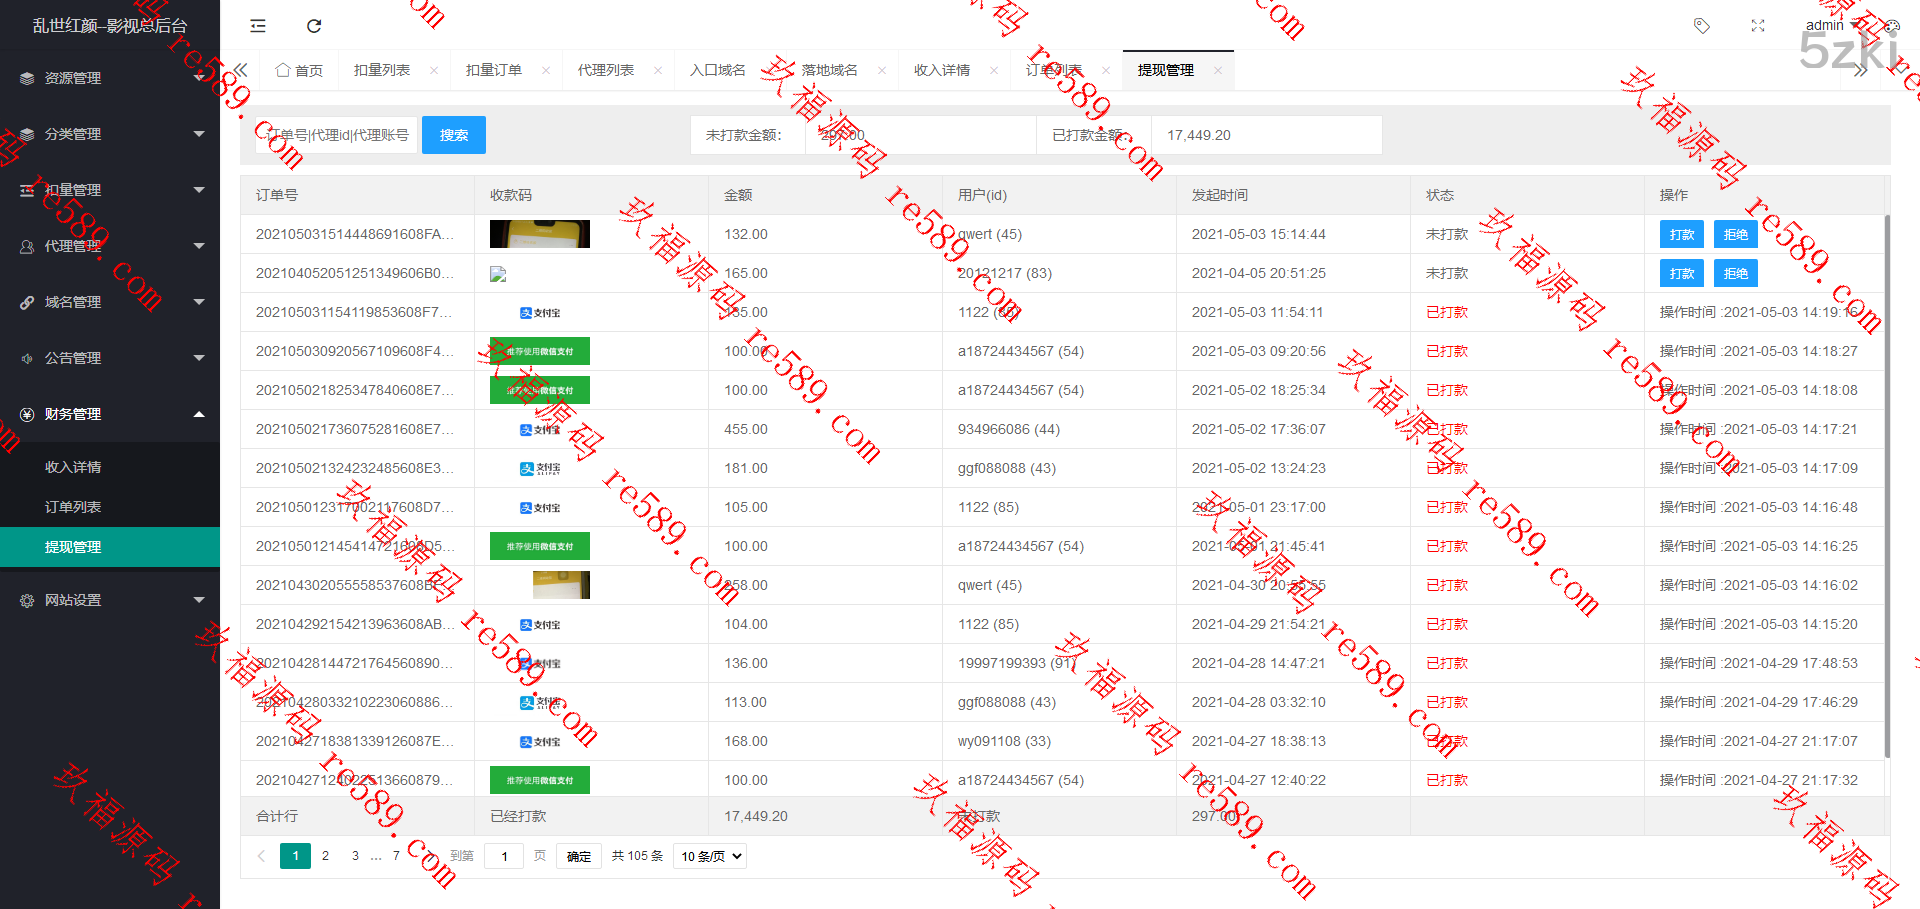1920x909 pixels.
Task: Open the photo payment code in the 132.00 row
Action: (540, 234)
